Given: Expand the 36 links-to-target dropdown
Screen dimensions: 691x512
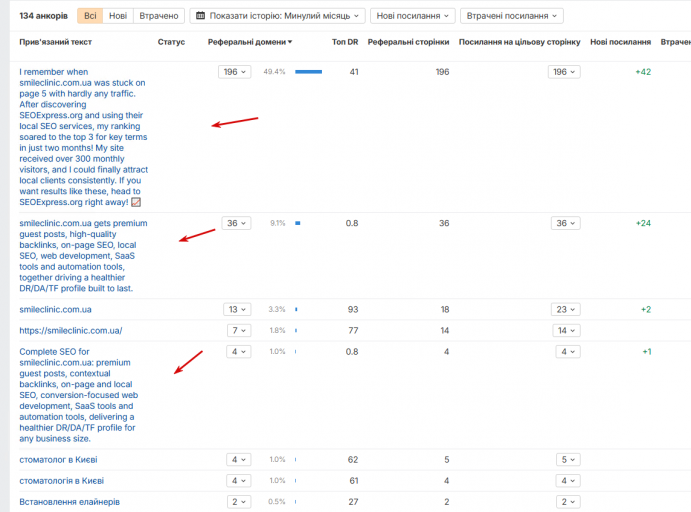Looking at the screenshot, I should point(566,223).
